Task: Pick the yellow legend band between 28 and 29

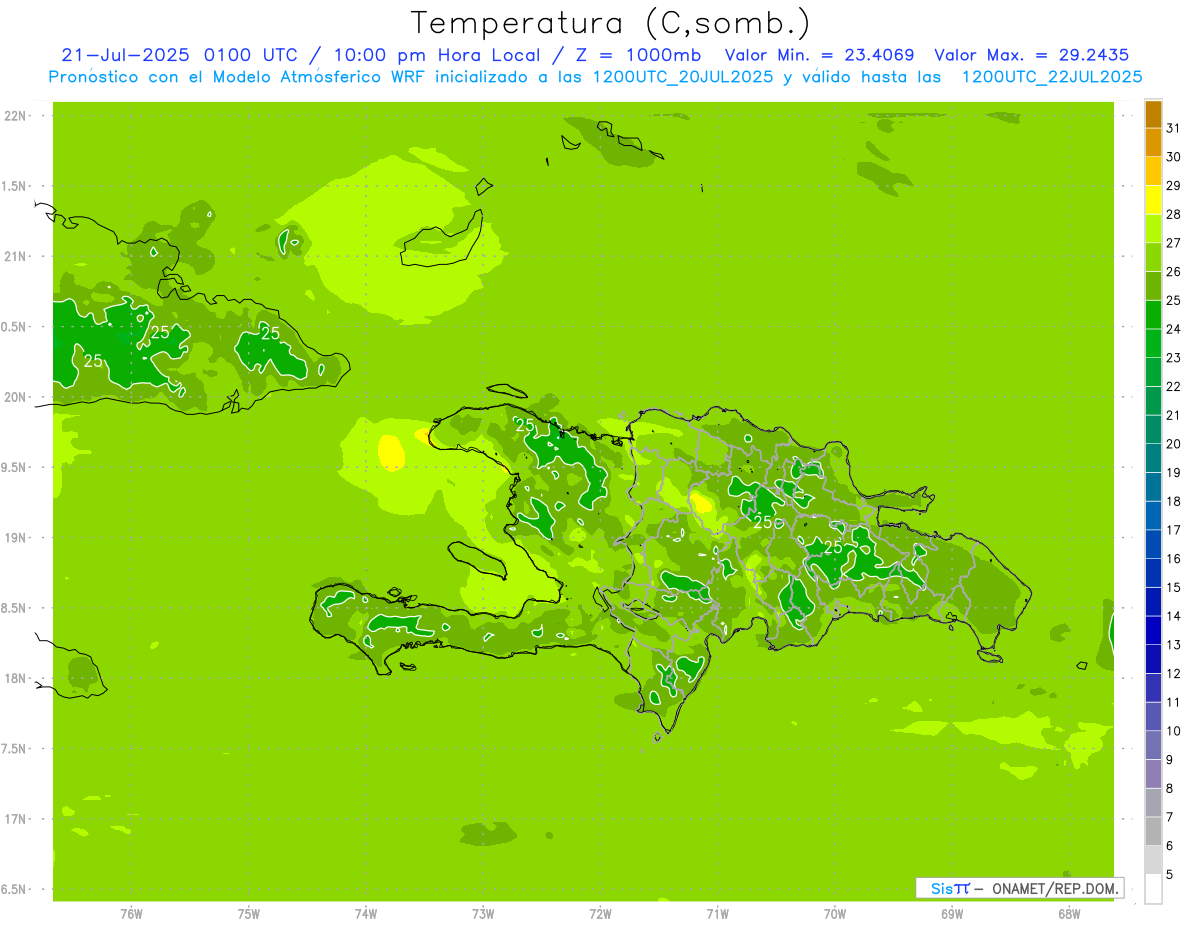Action: [1153, 200]
